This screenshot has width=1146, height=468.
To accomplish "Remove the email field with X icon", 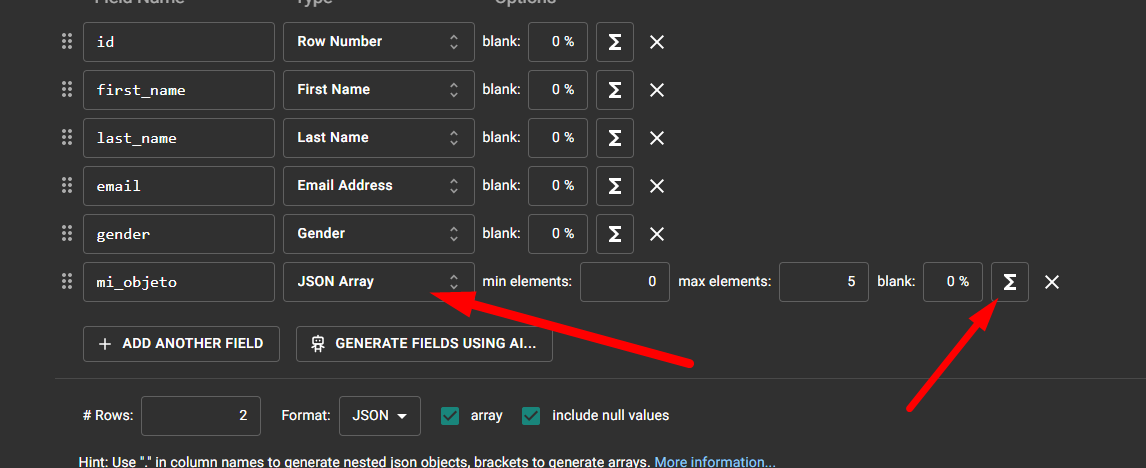I will coord(657,186).
